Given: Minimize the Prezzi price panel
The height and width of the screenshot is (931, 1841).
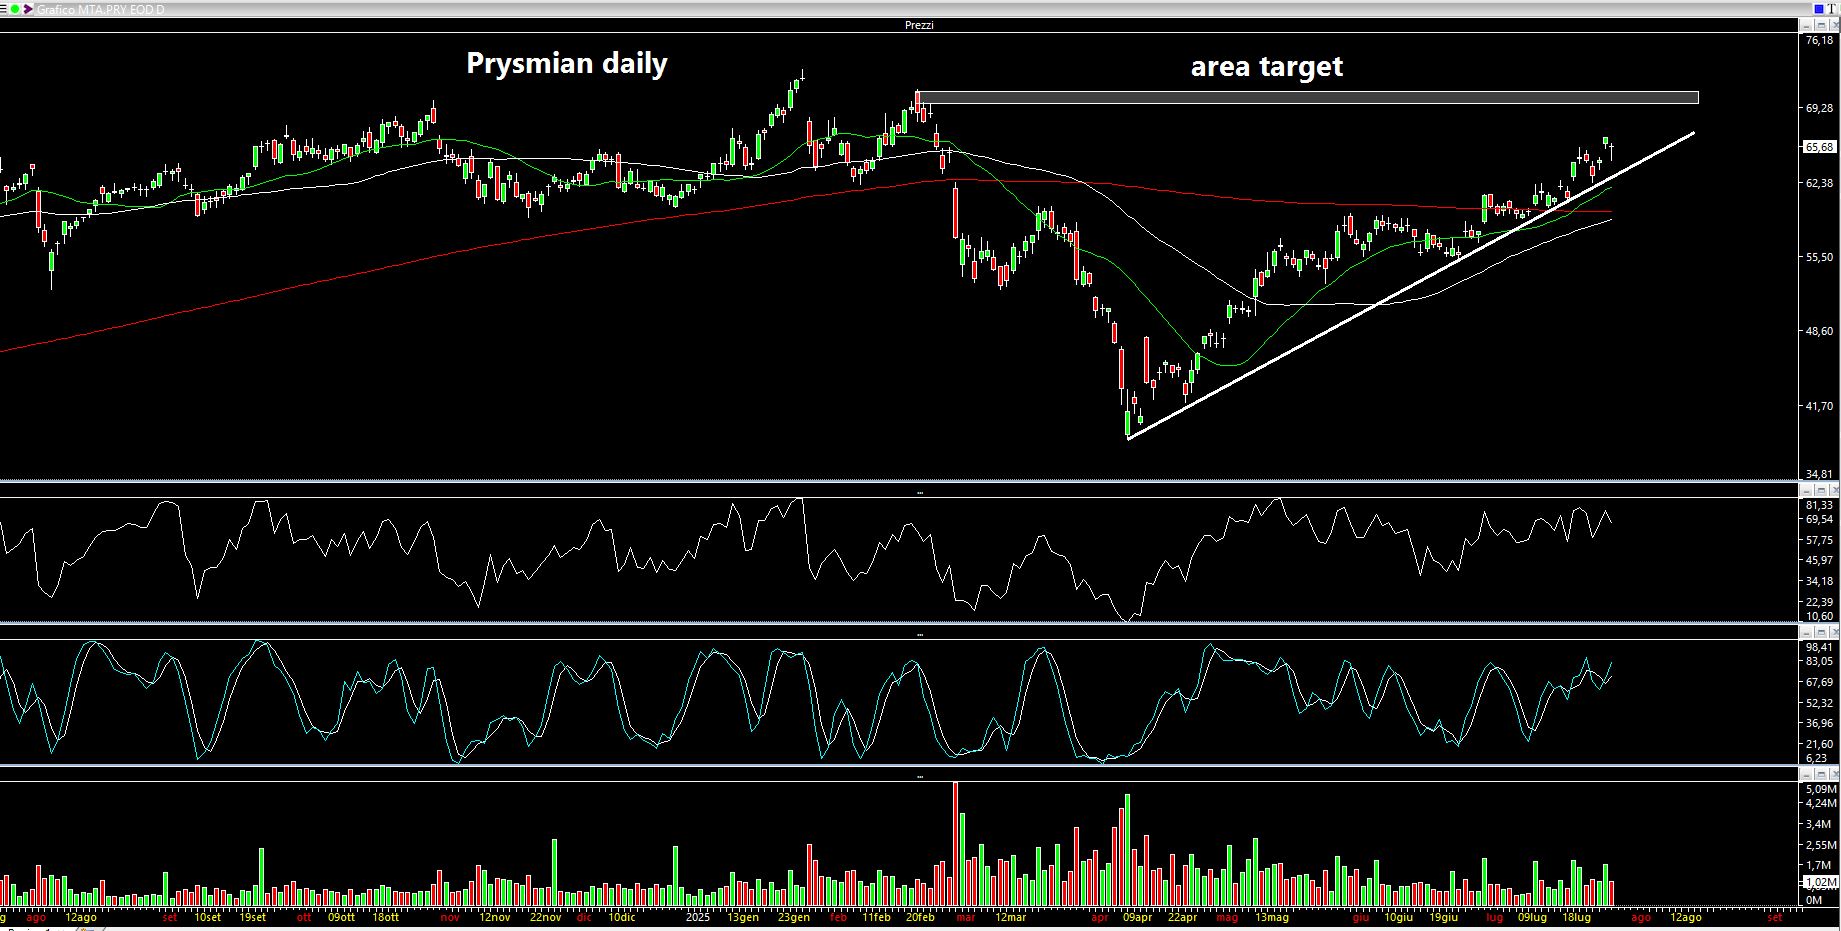Looking at the screenshot, I should [1806, 25].
